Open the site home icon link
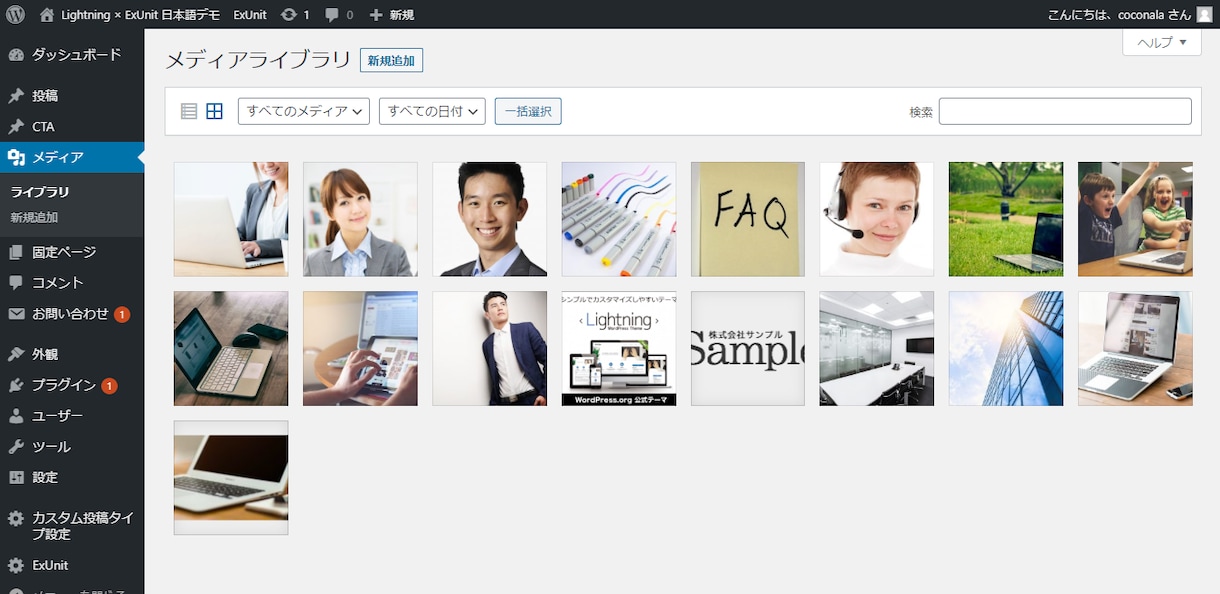Viewport: 1220px width, 594px height. tap(47, 15)
